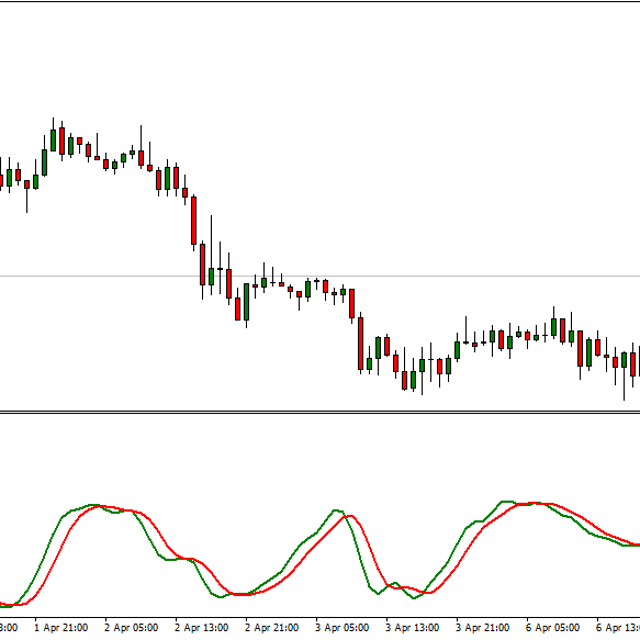Click the 2 Apr 13:00 time marker
The width and height of the screenshot is (640, 640).
(202, 628)
